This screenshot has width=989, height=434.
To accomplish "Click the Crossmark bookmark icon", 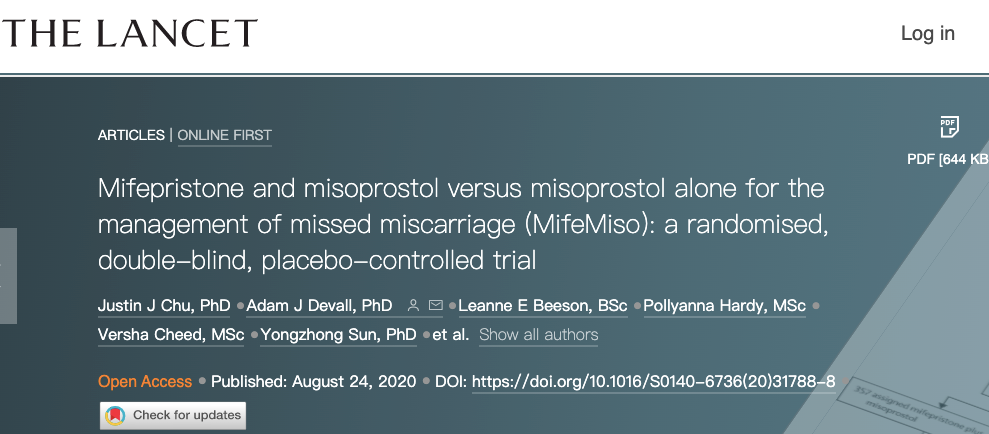I will [116, 415].
